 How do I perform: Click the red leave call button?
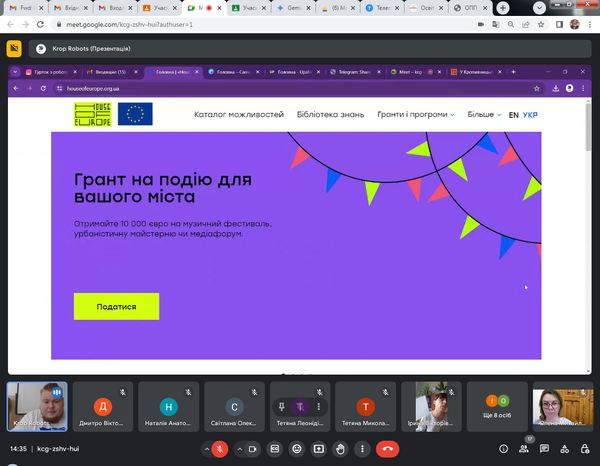[389, 449]
